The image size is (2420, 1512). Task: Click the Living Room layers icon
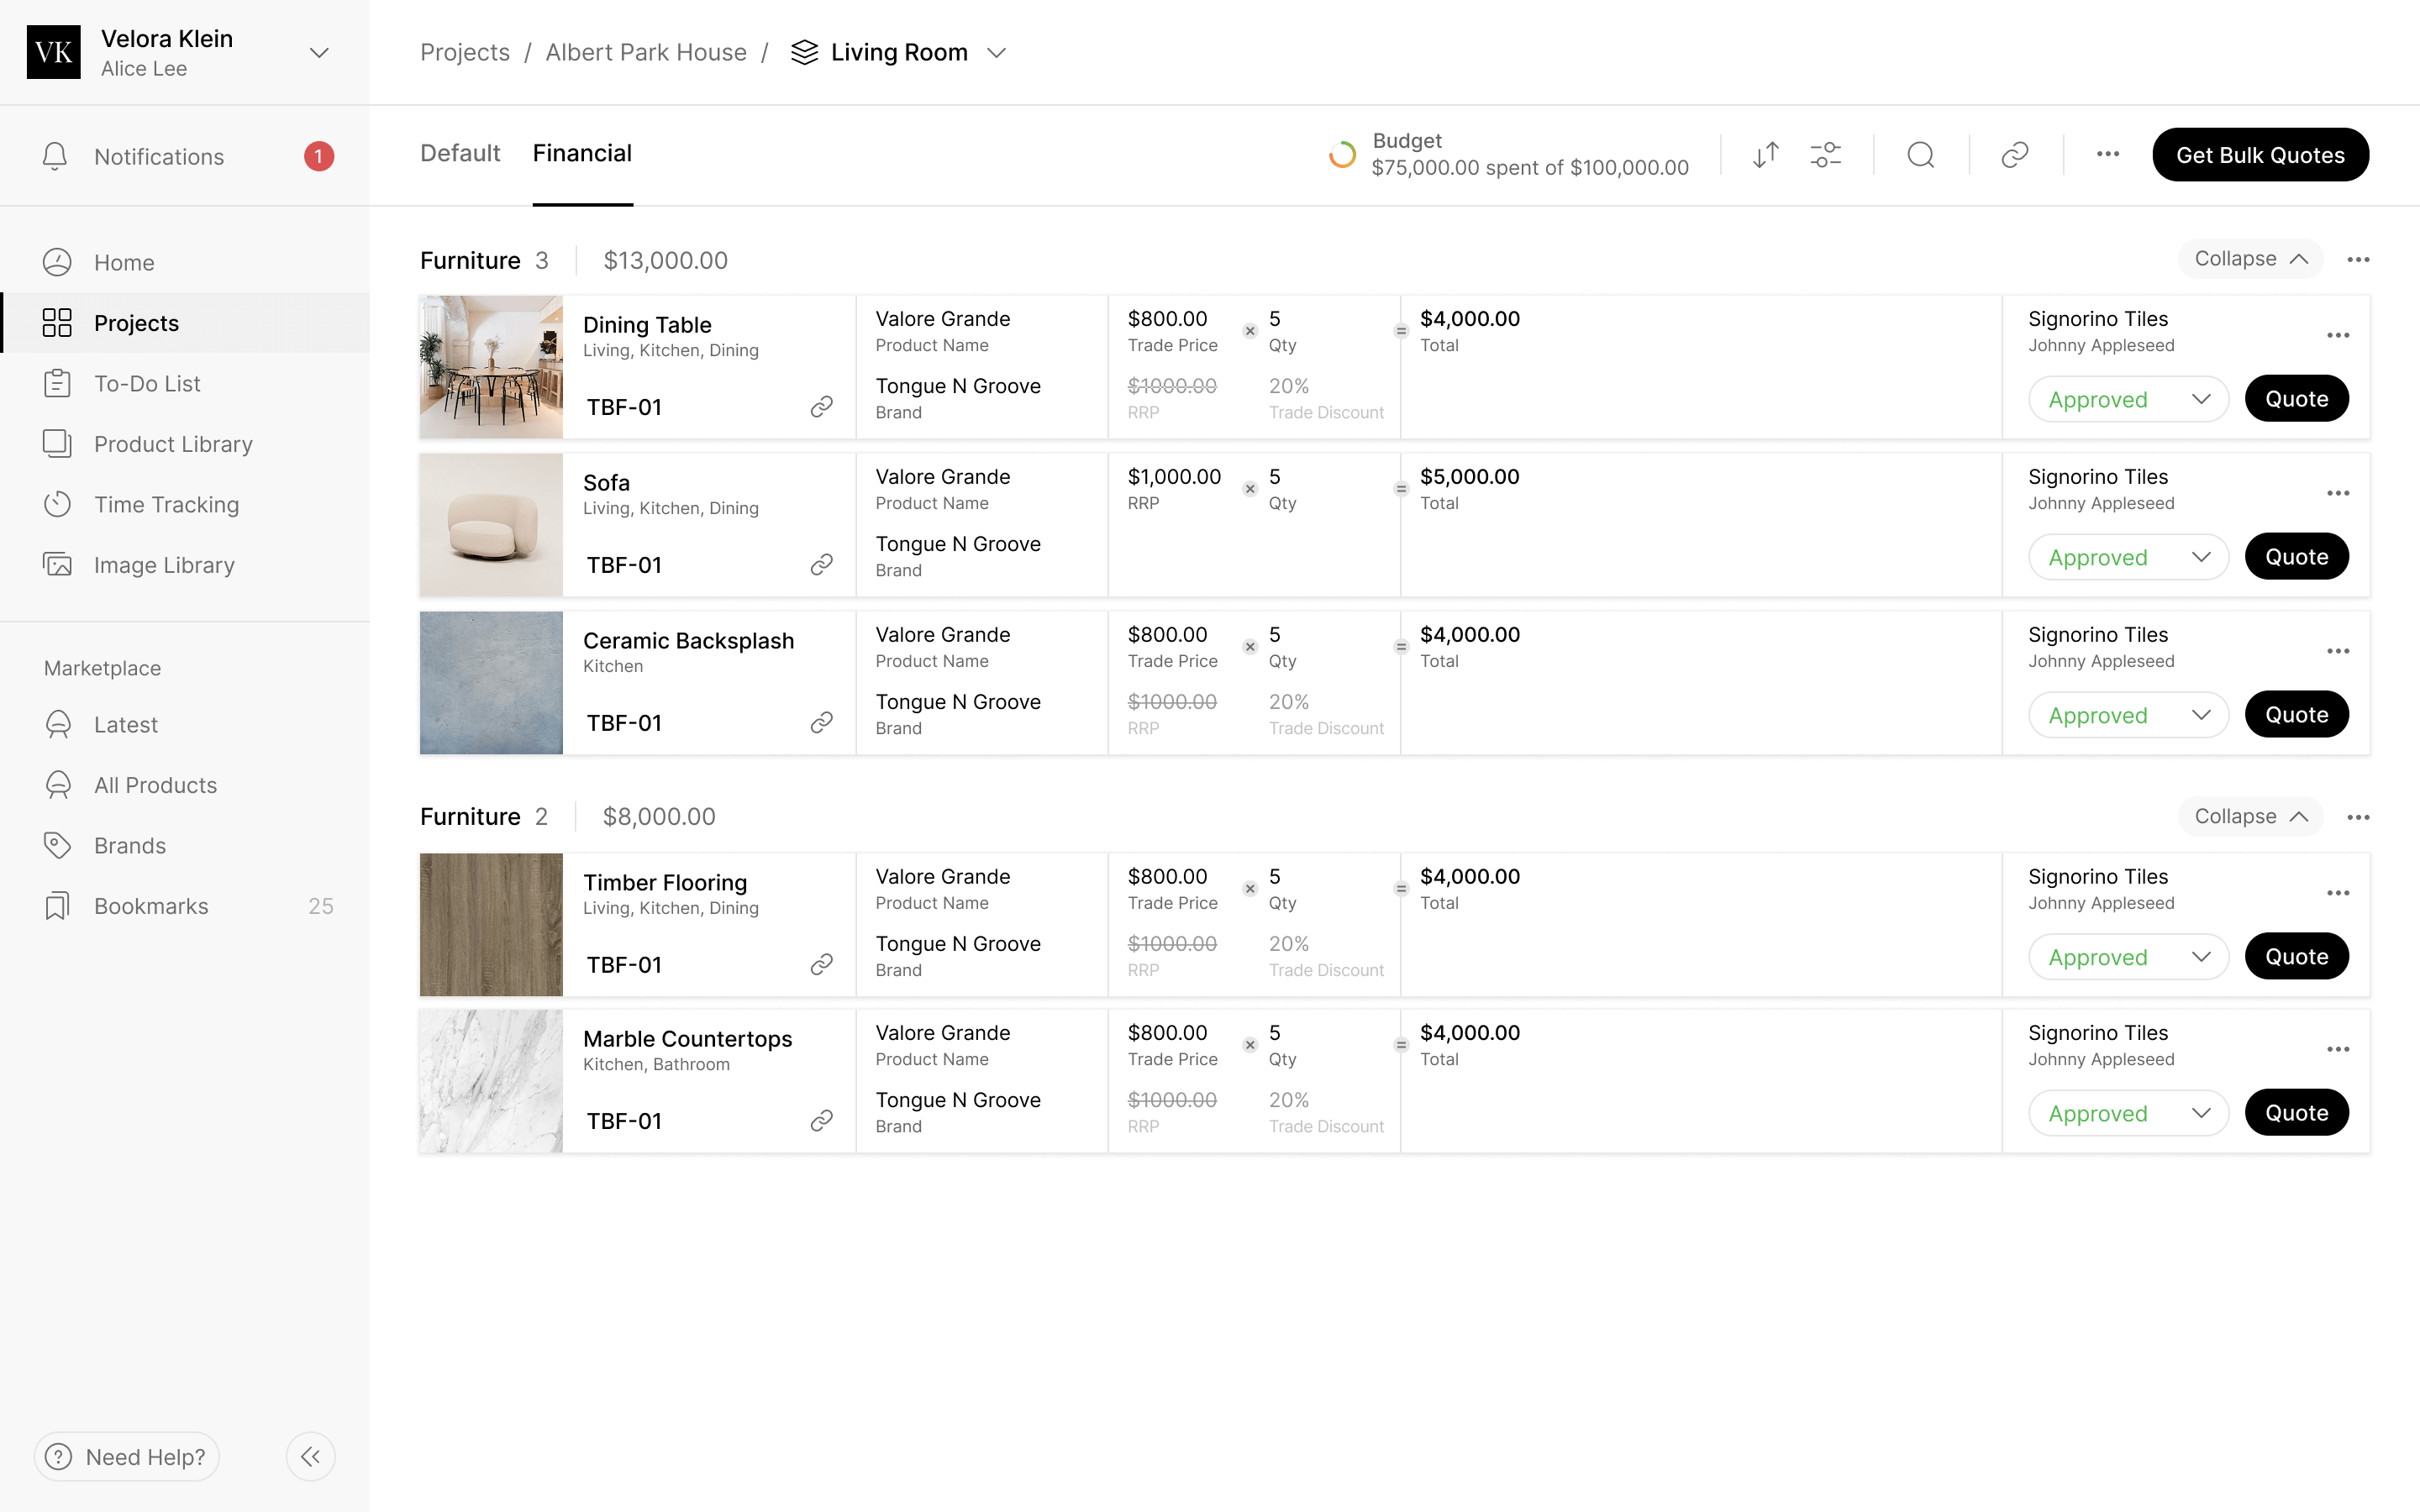click(x=804, y=53)
